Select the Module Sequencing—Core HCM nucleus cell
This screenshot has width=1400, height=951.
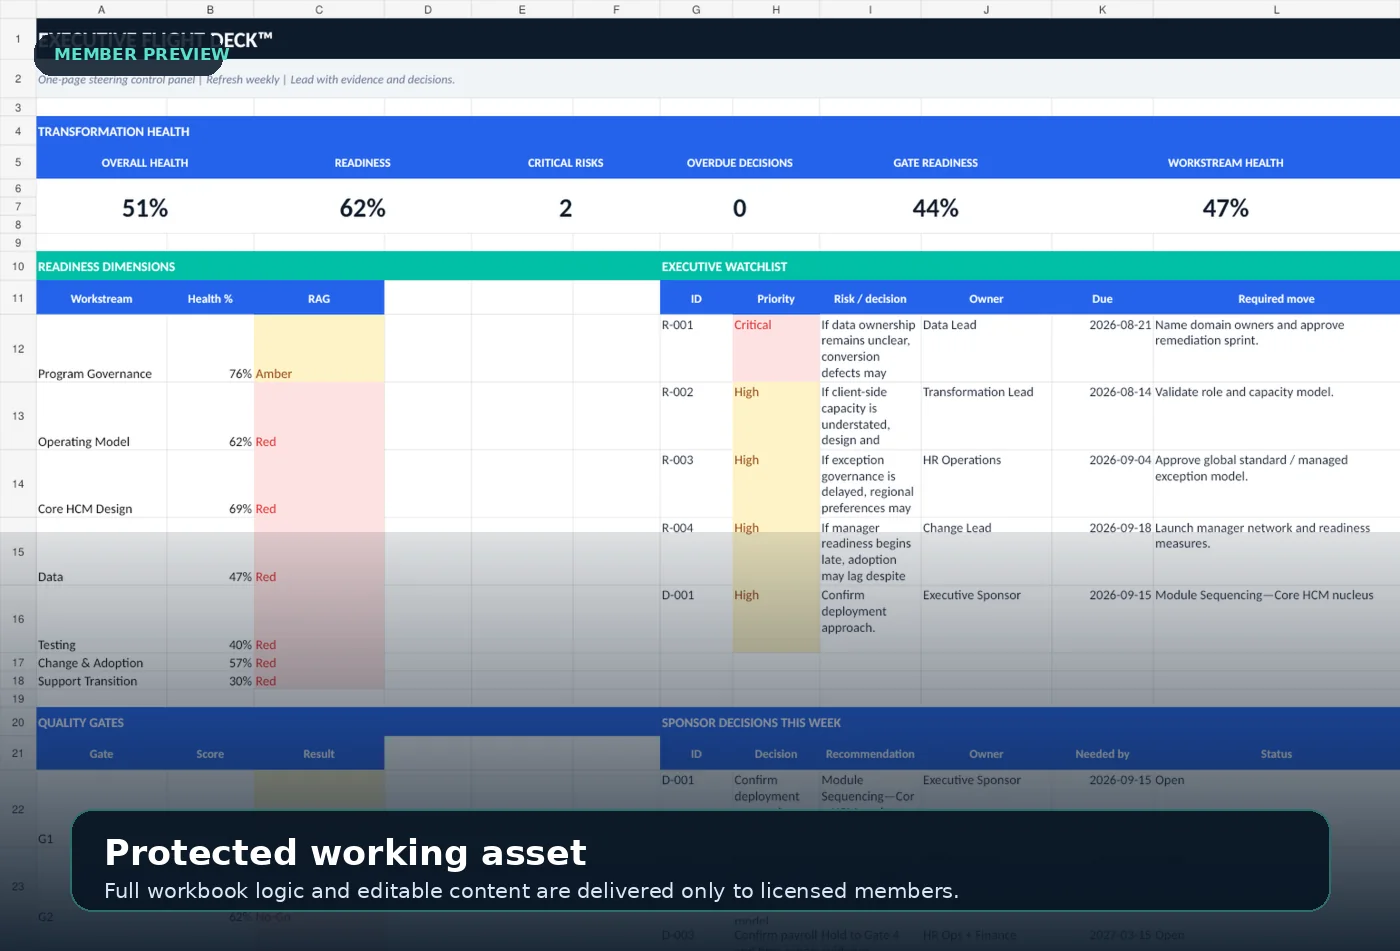[1276, 619]
